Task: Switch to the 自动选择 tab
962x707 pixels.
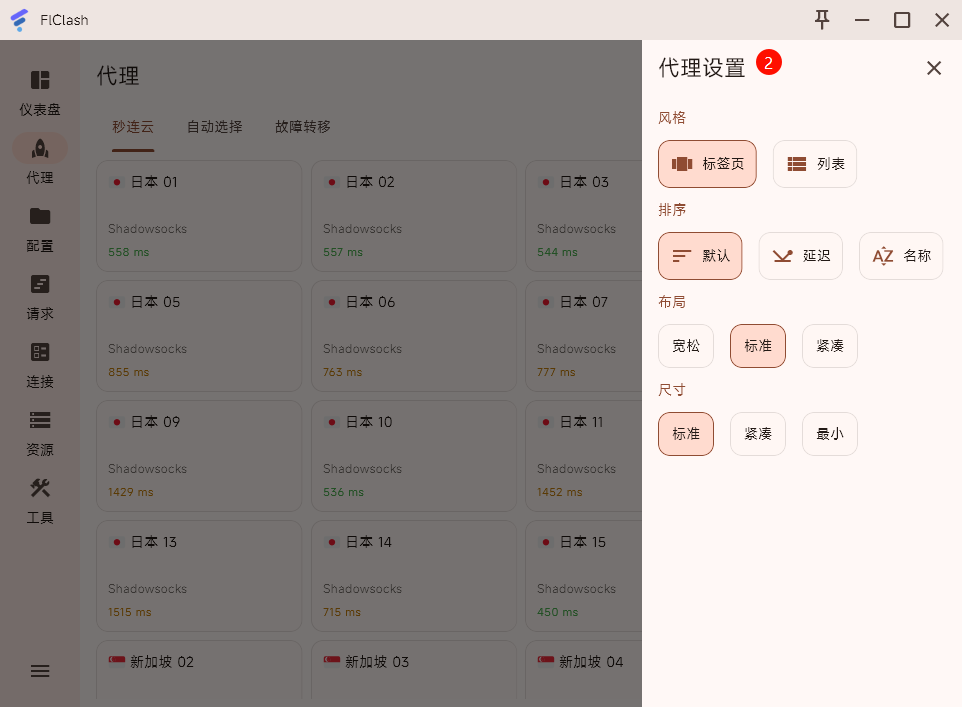Action: click(215, 127)
